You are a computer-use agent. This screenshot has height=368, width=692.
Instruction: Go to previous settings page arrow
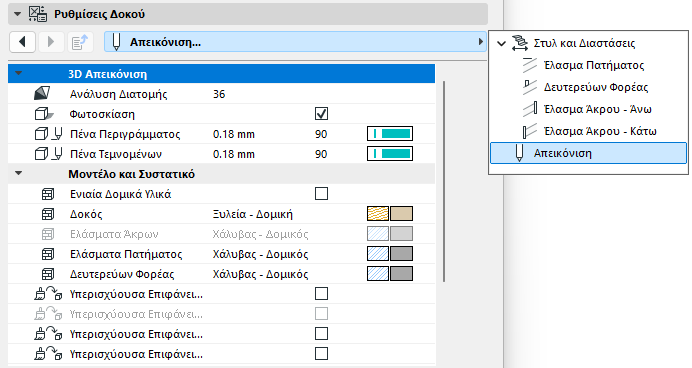pyautogui.click(x=22, y=42)
